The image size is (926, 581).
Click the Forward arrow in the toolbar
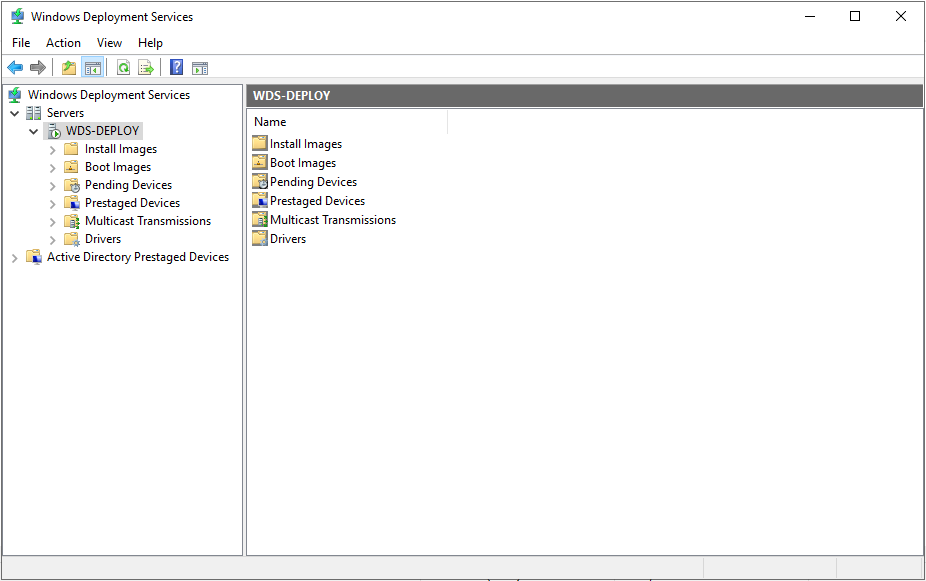(38, 68)
